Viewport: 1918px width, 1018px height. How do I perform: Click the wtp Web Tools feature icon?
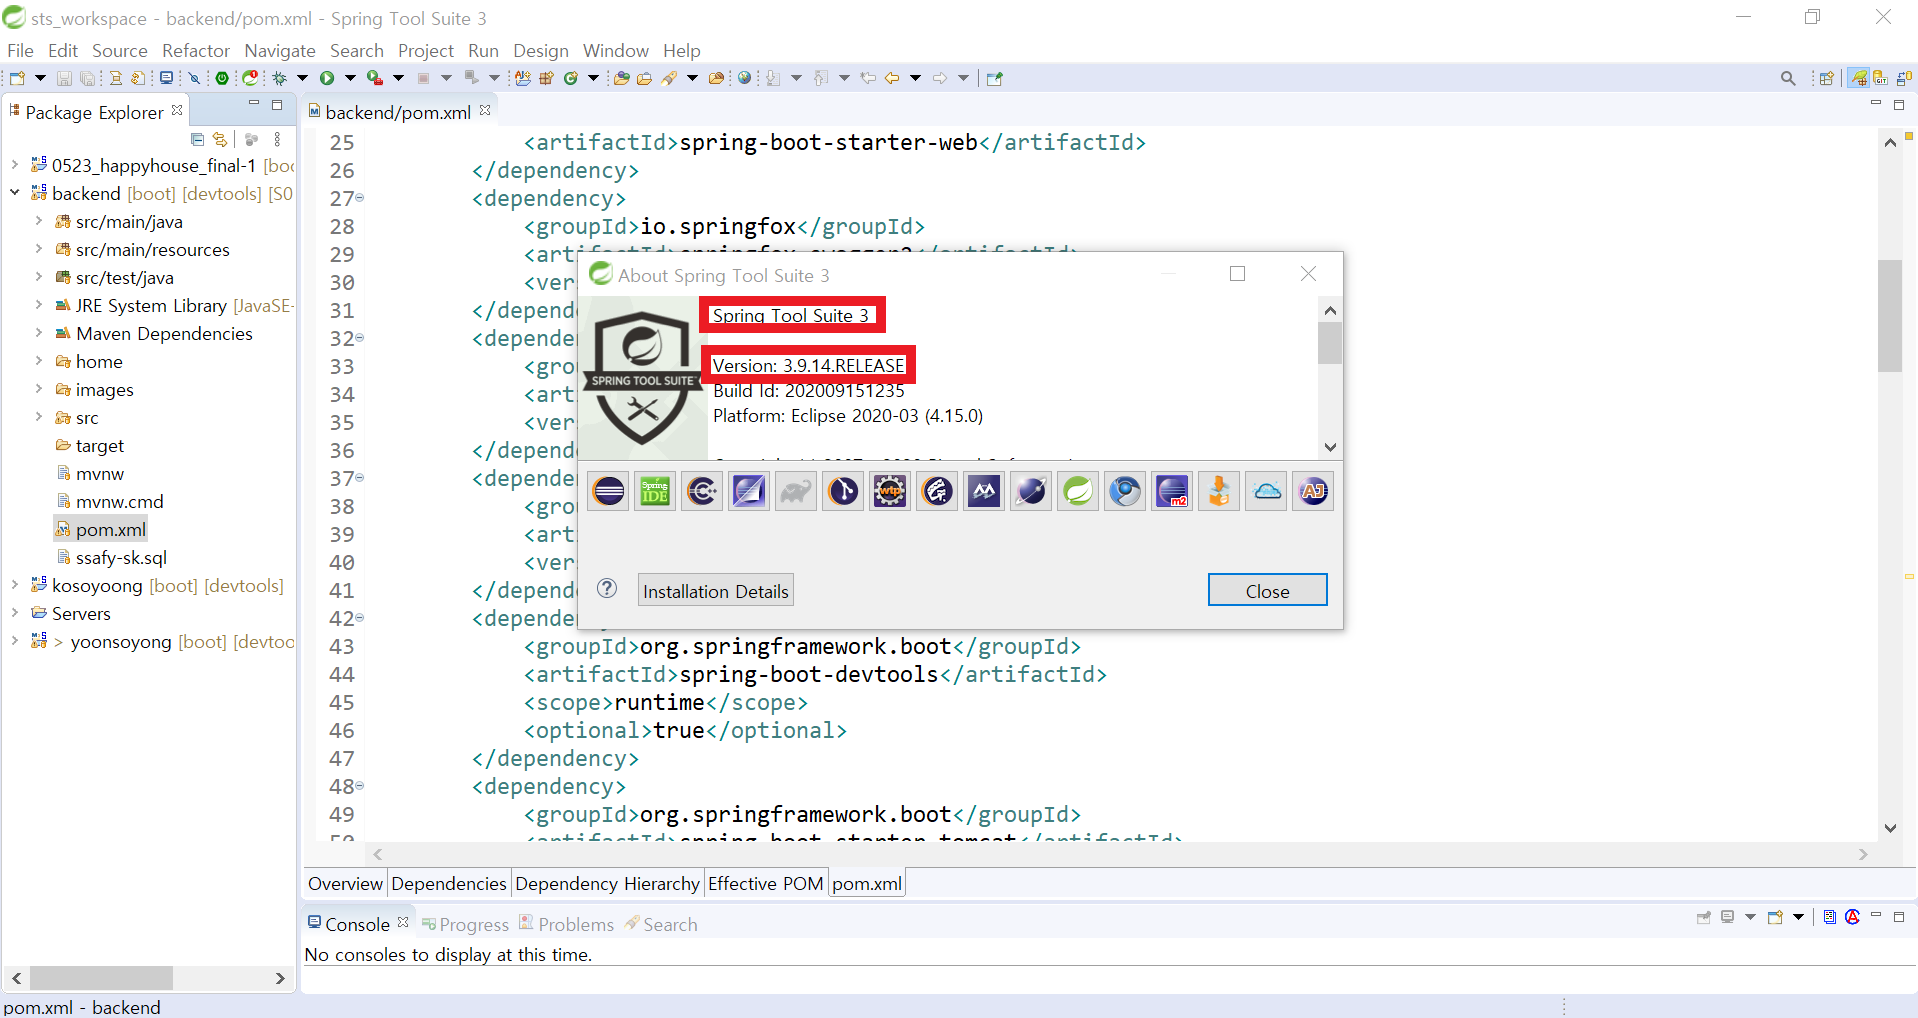pyautogui.click(x=890, y=491)
